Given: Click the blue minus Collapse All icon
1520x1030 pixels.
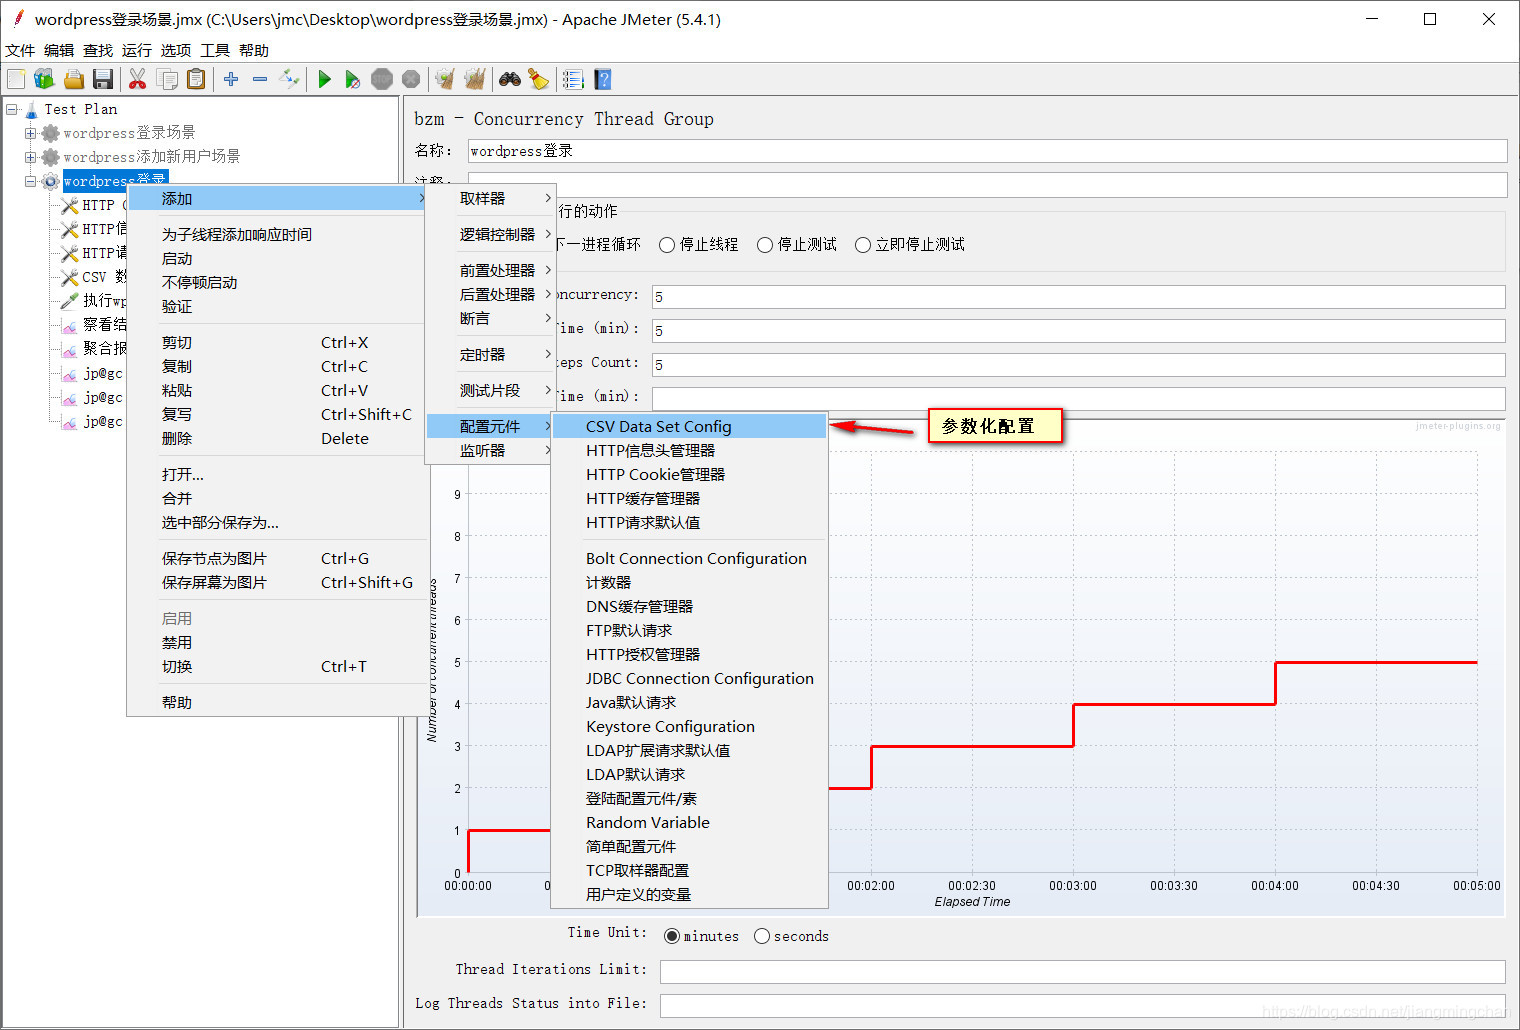Looking at the screenshot, I should click(x=260, y=79).
